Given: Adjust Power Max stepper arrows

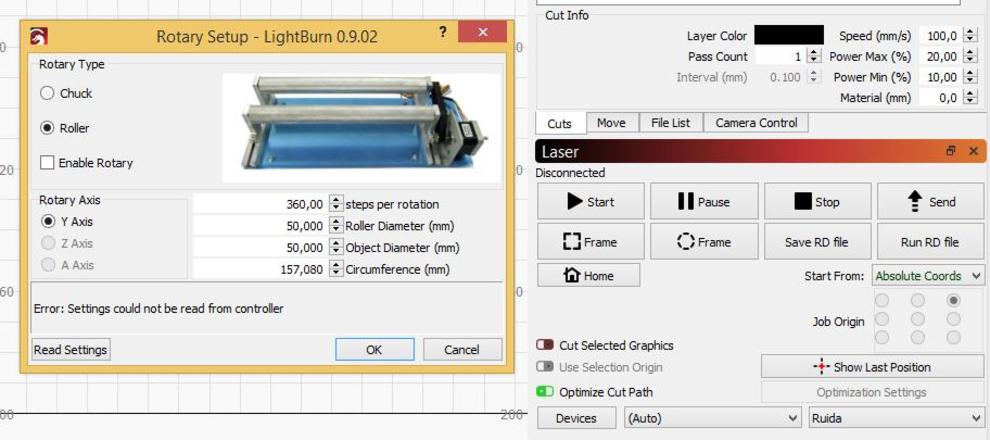Looking at the screenshot, I should pyautogui.click(x=970, y=56).
